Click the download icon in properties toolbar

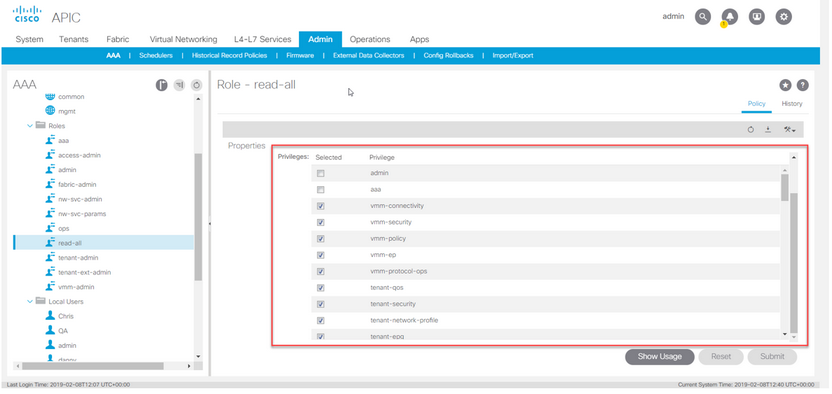click(x=768, y=130)
